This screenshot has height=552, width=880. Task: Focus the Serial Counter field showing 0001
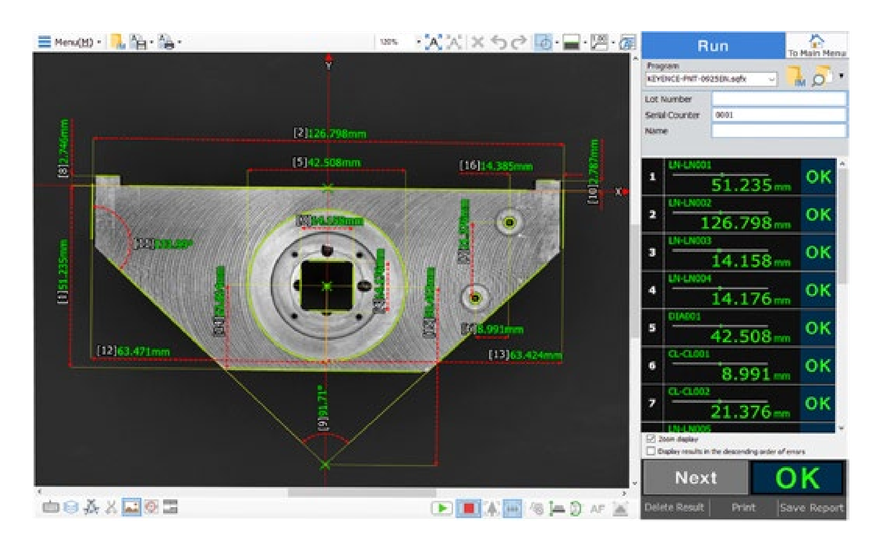pos(779,114)
